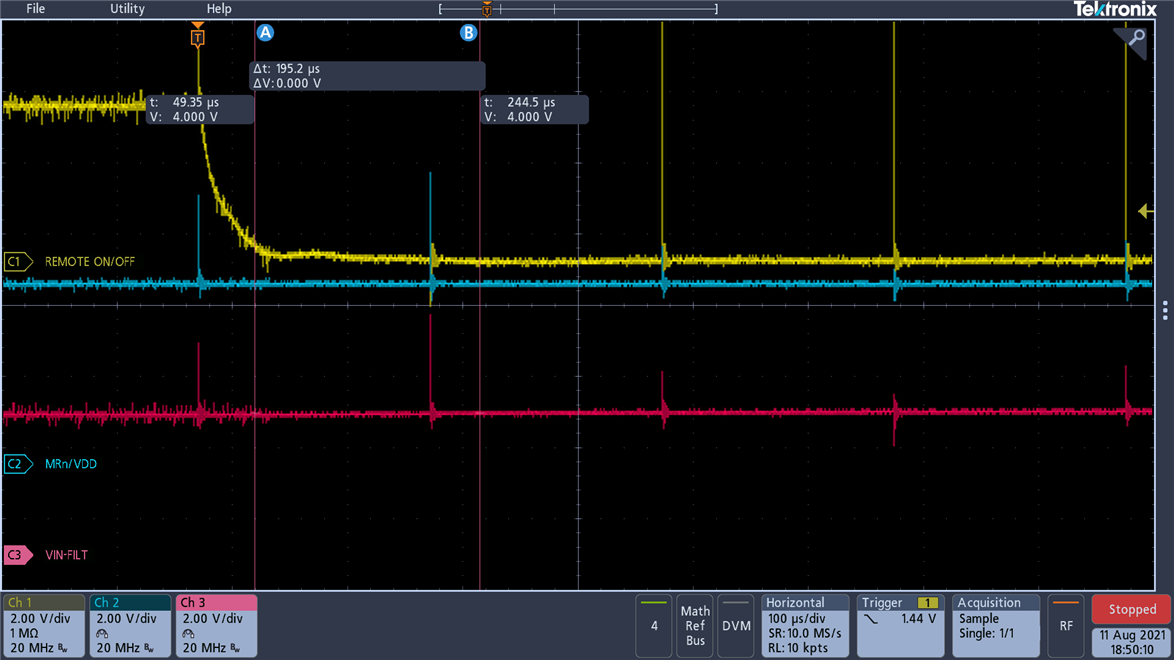The width and height of the screenshot is (1174, 660).
Task: Open the Acquisition settings badge
Action: pyautogui.click(x=996, y=626)
